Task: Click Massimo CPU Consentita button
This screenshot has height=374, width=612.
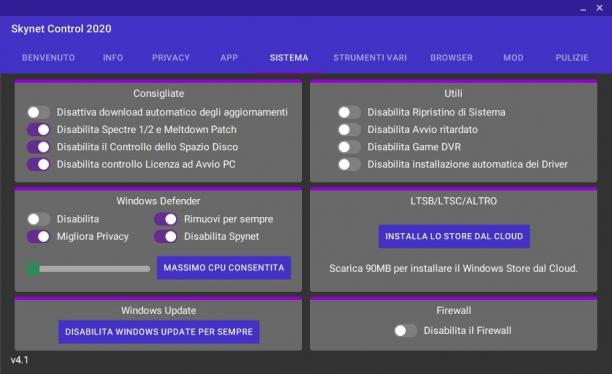Action: coord(224,268)
